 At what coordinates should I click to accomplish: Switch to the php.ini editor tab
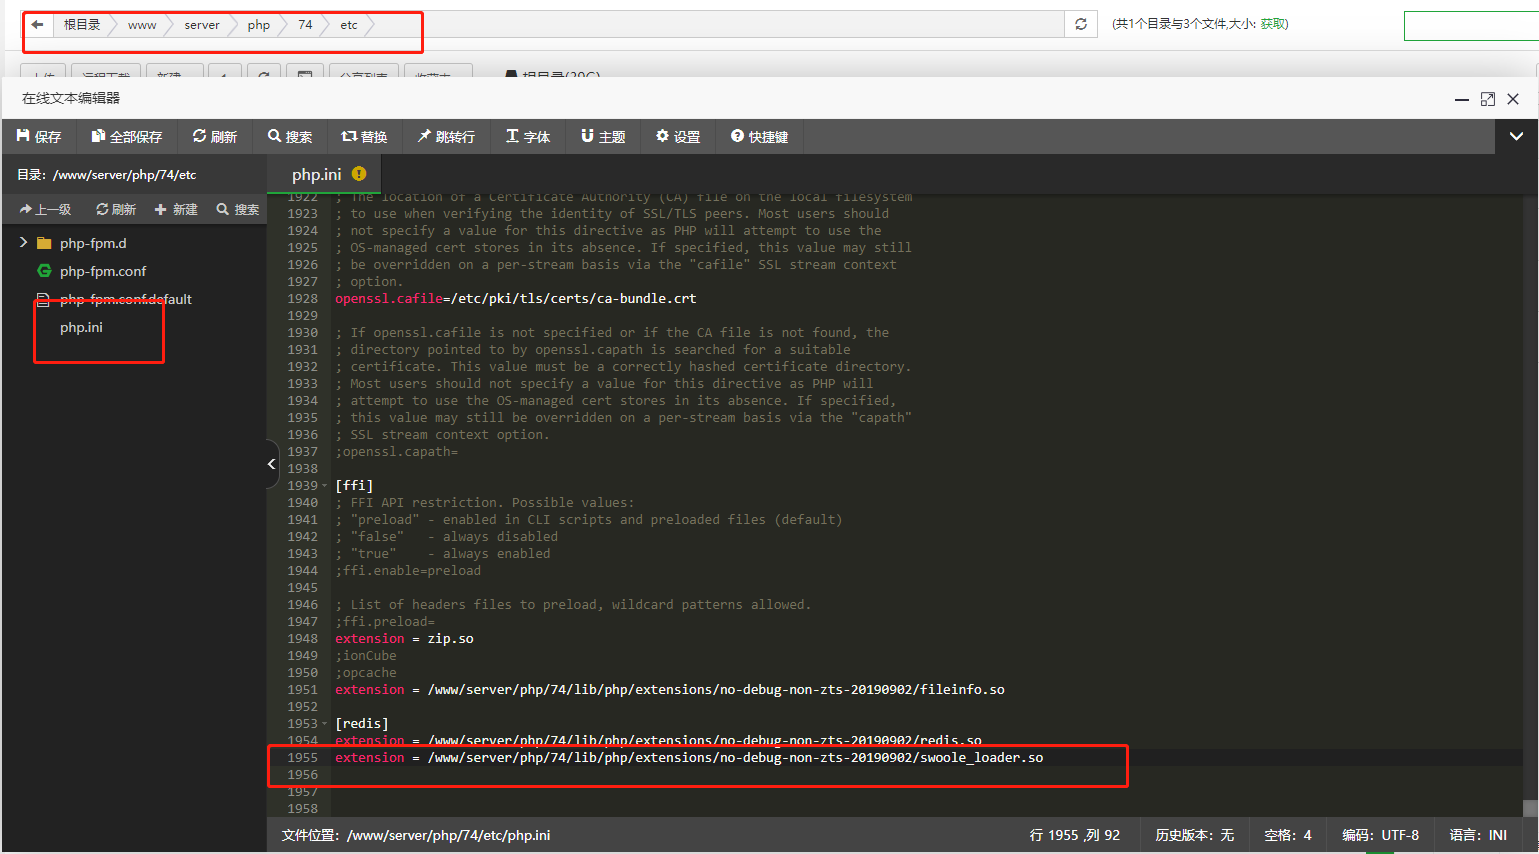click(x=317, y=174)
